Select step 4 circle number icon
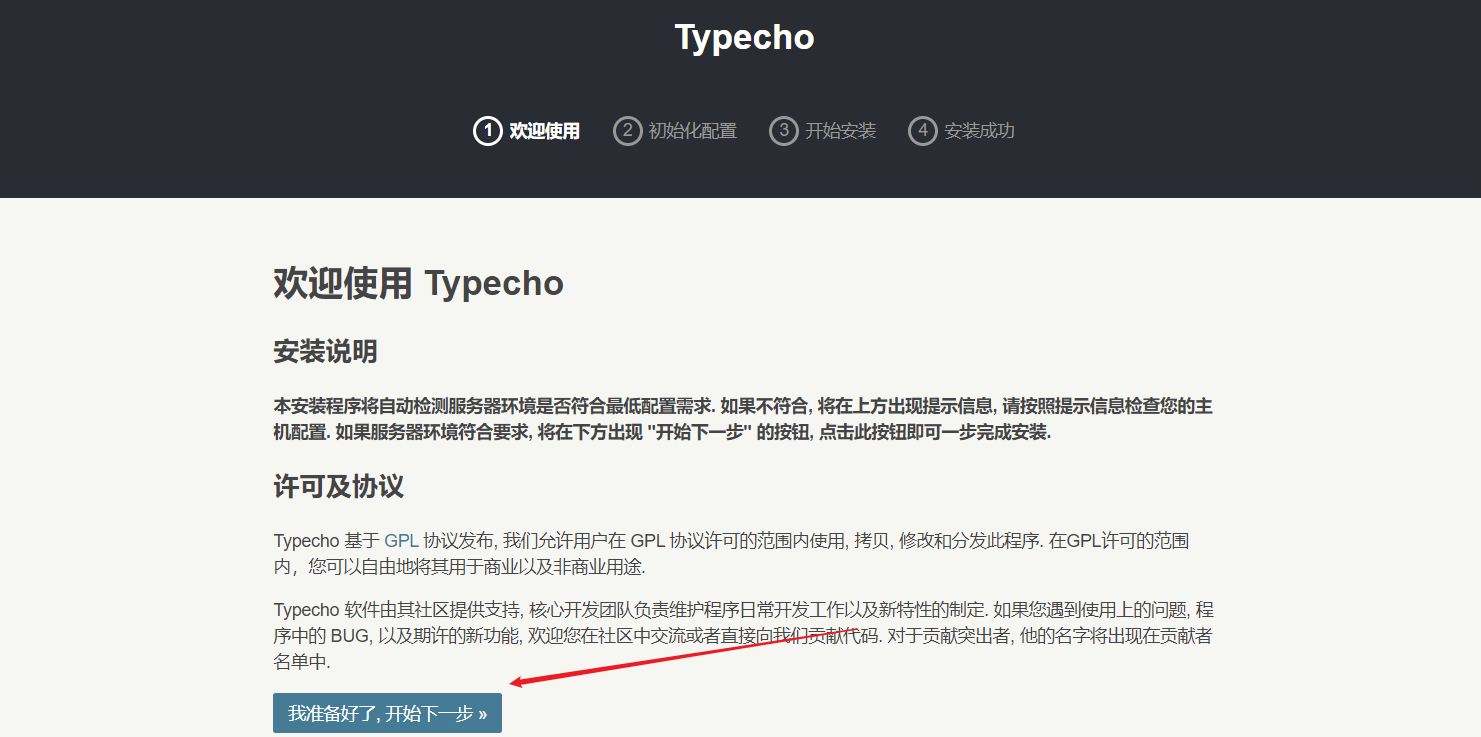Screen dimensions: 1481x737 pos(922,131)
